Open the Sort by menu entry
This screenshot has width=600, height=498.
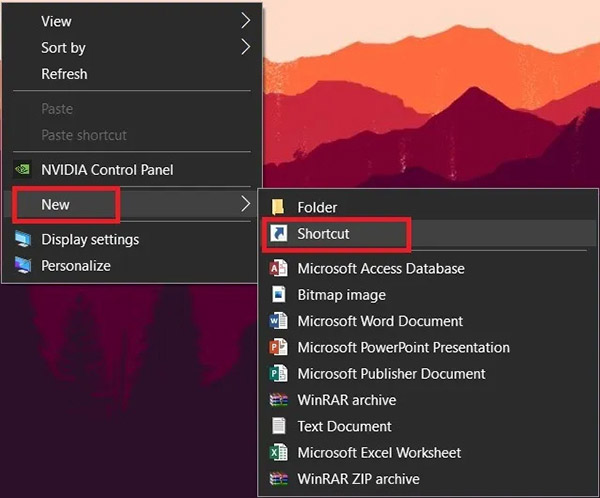(x=132, y=47)
